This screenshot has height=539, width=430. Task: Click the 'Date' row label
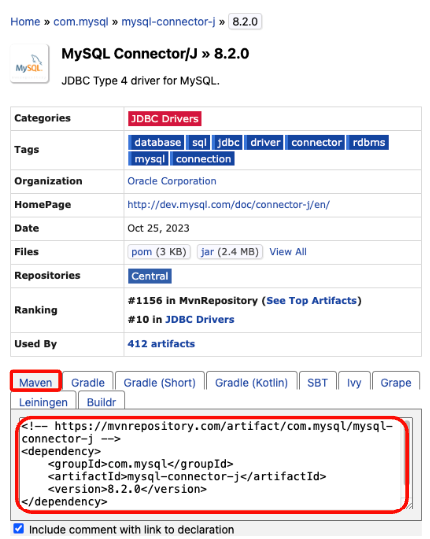coord(26,228)
